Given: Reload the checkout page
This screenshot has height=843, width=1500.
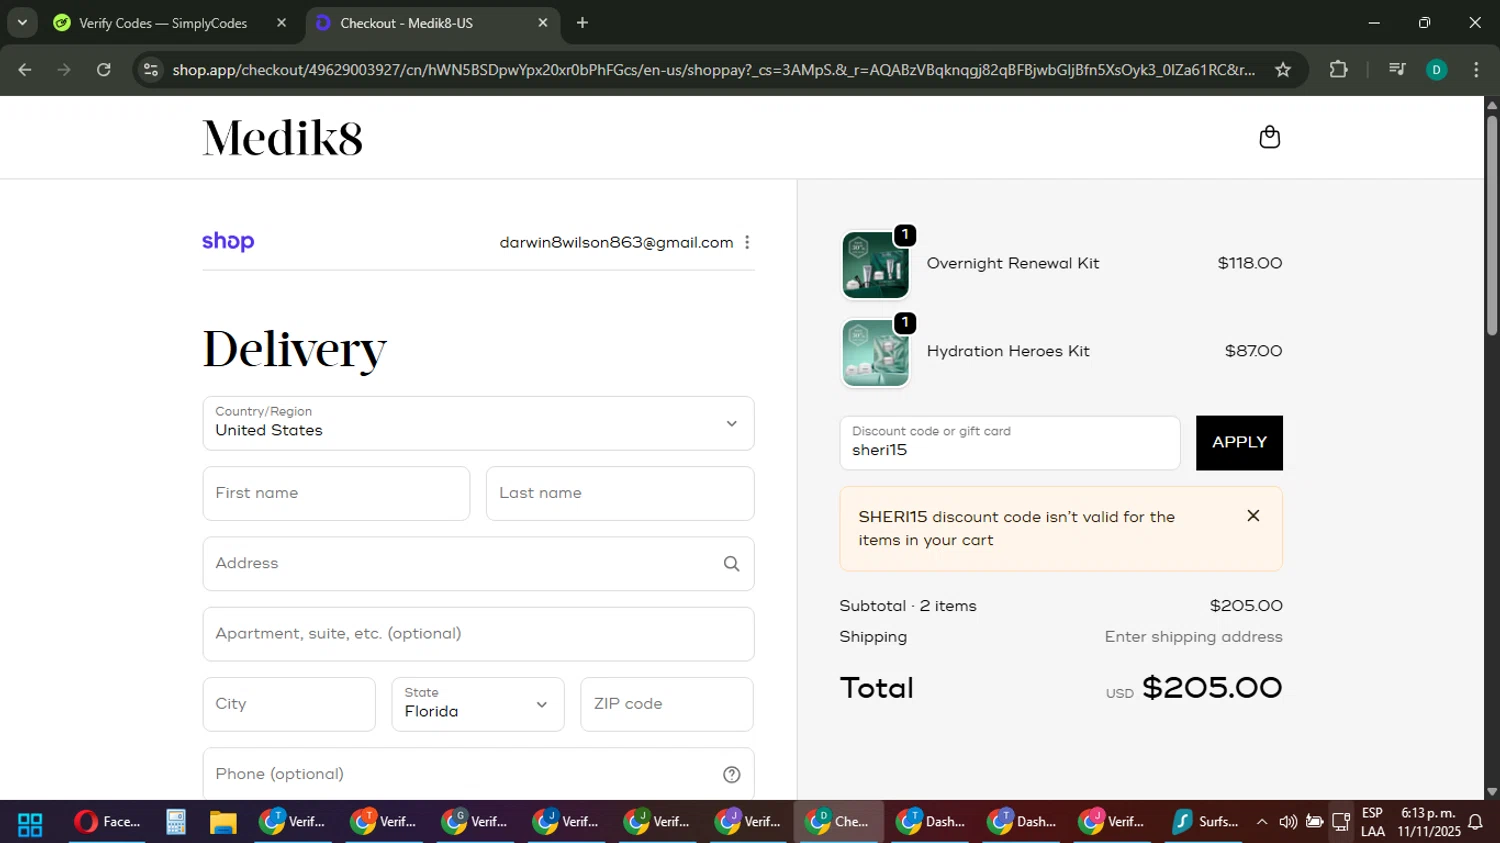Looking at the screenshot, I should (104, 69).
